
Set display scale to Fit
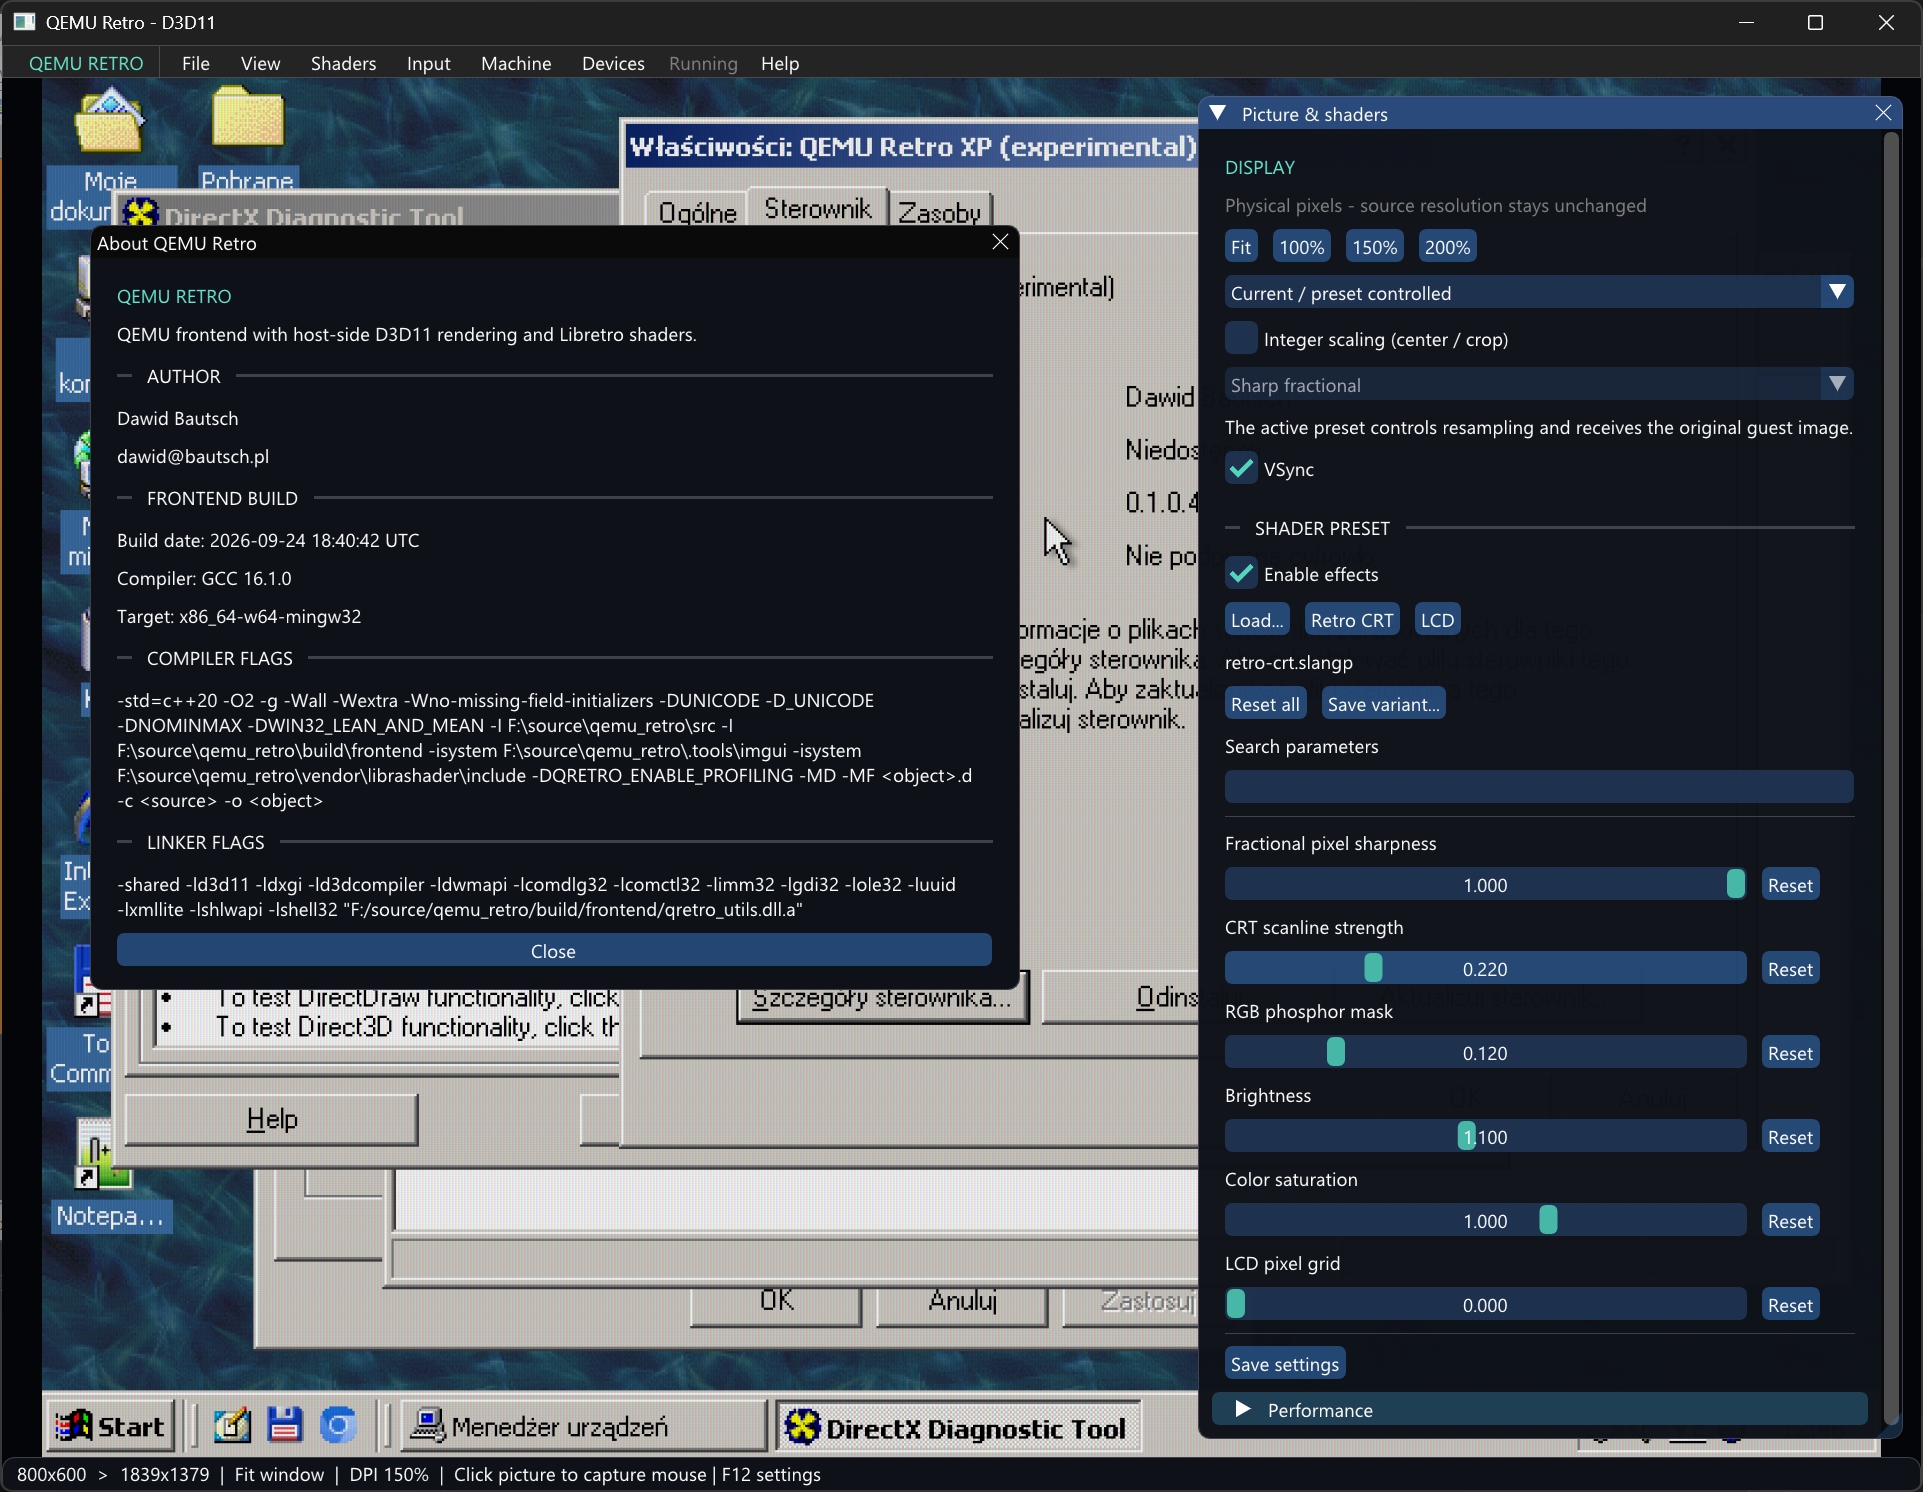click(1240, 246)
